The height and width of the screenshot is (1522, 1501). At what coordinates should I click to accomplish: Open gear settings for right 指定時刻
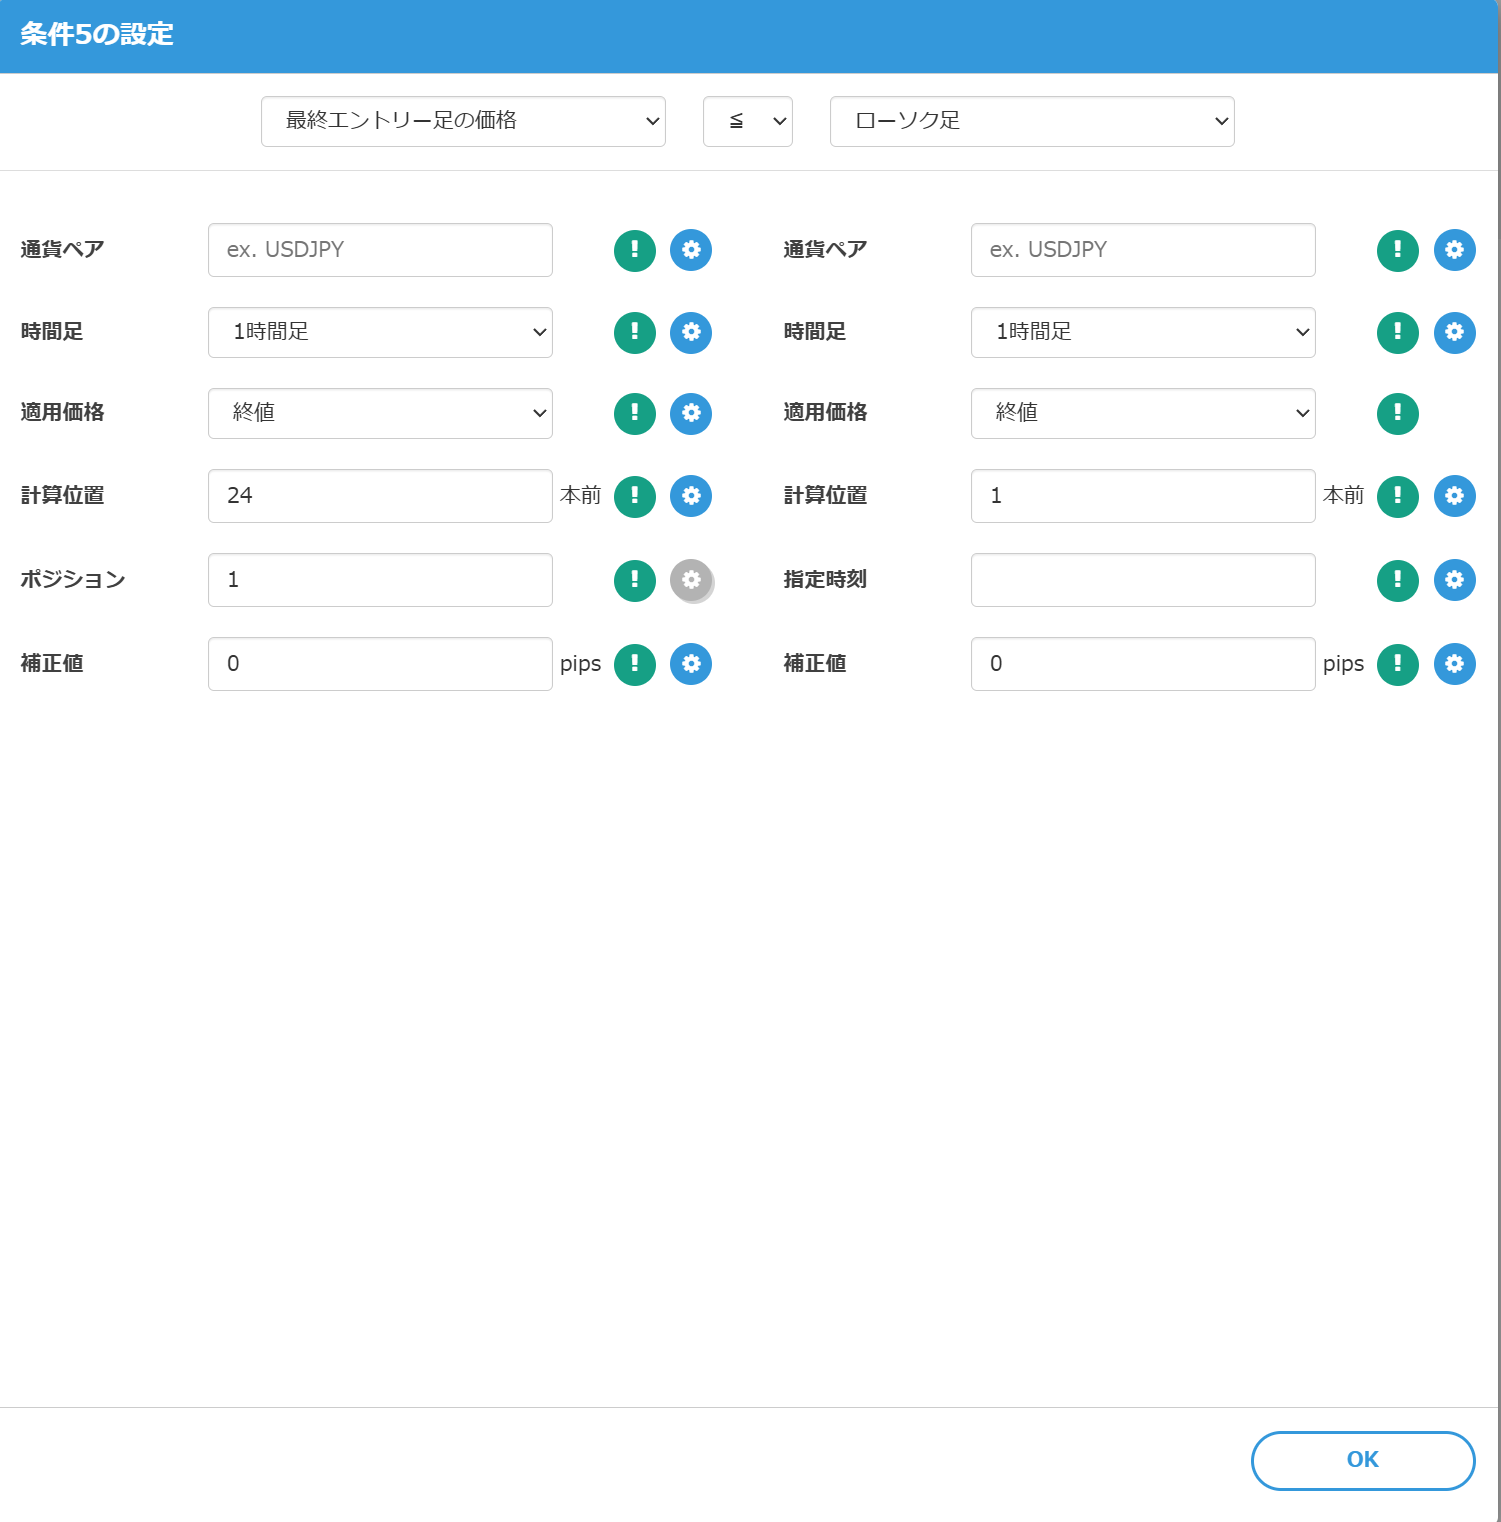(1454, 580)
